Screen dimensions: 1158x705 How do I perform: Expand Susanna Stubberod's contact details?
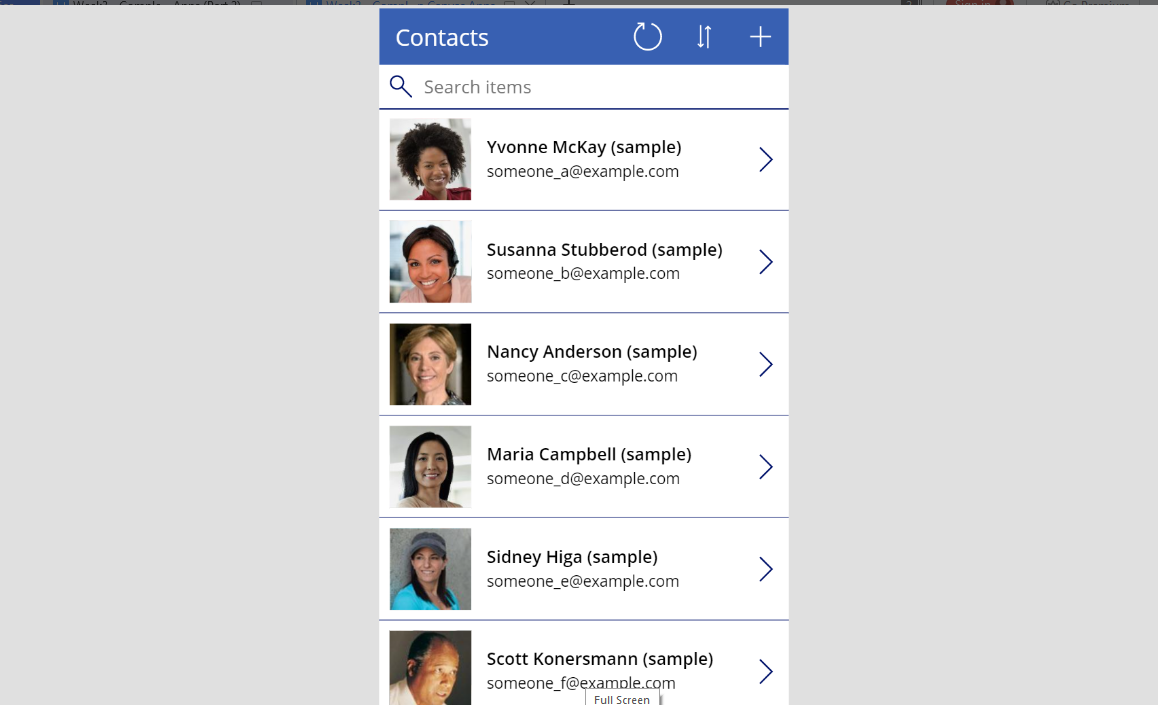click(x=765, y=261)
